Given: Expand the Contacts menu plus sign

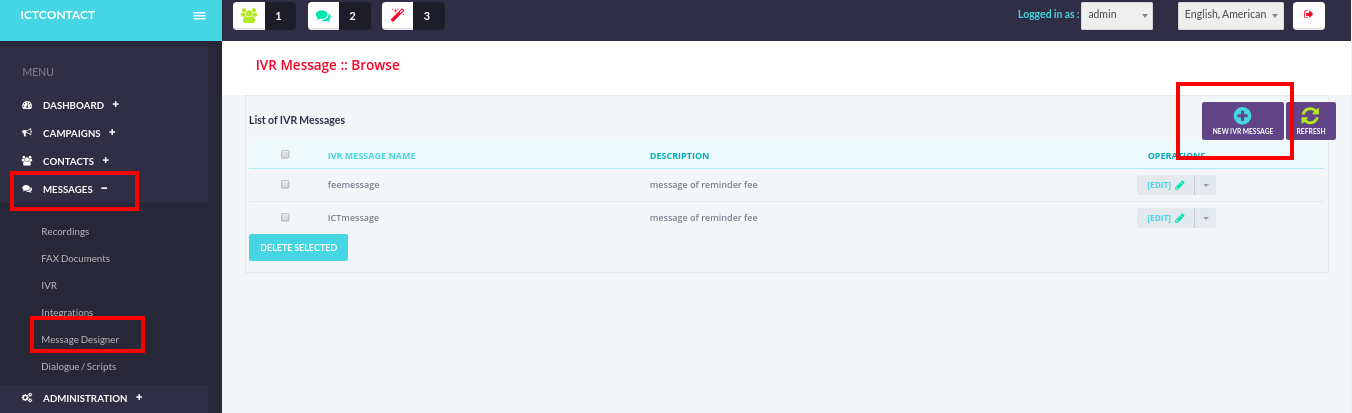Looking at the screenshot, I should 105,160.
